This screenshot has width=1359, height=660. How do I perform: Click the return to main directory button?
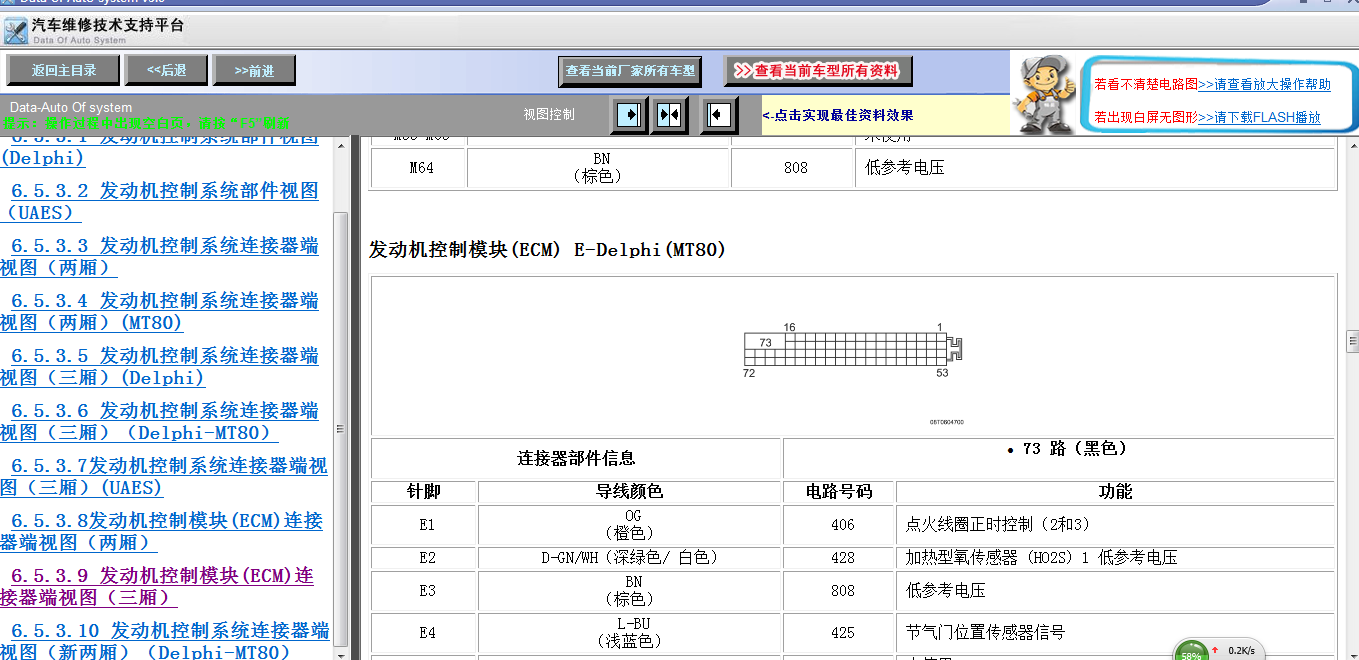click(63, 70)
